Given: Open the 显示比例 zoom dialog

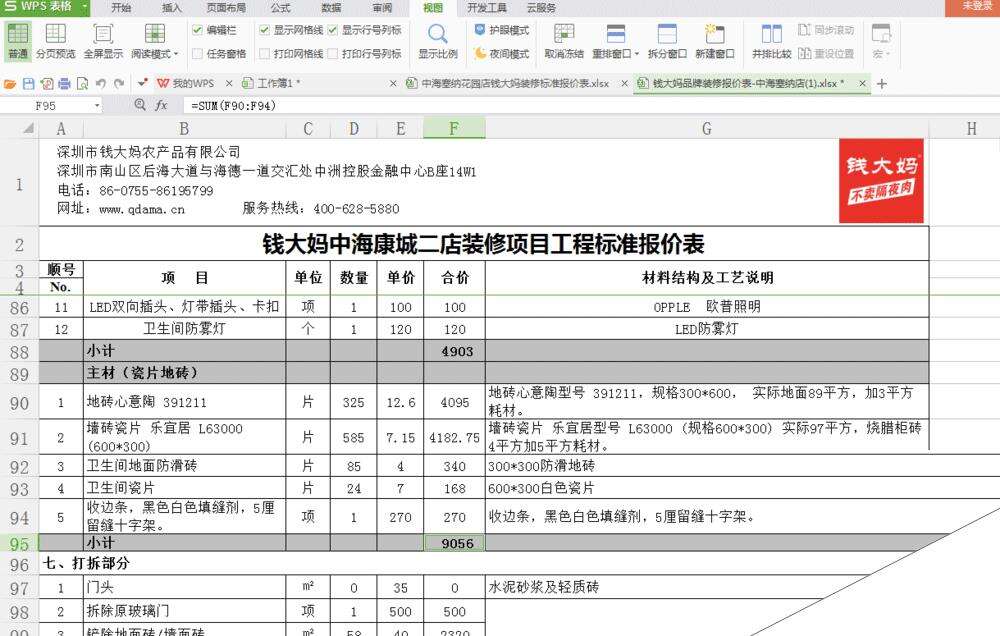Looking at the screenshot, I should (438, 41).
